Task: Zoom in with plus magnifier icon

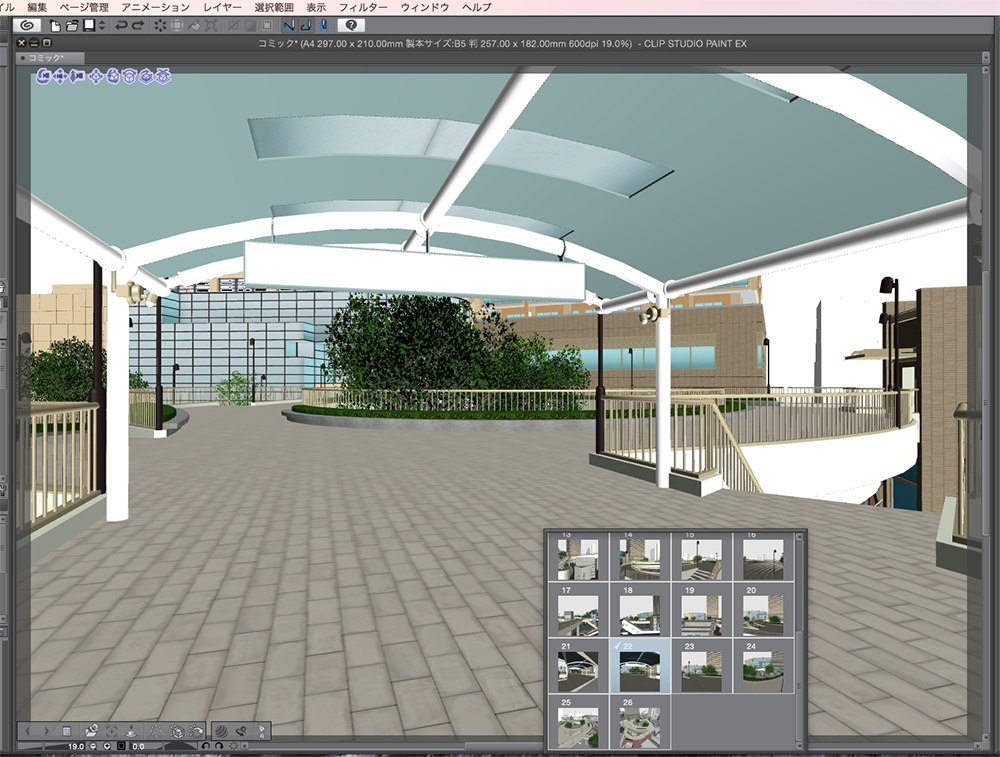Action: pyautogui.click(x=107, y=746)
